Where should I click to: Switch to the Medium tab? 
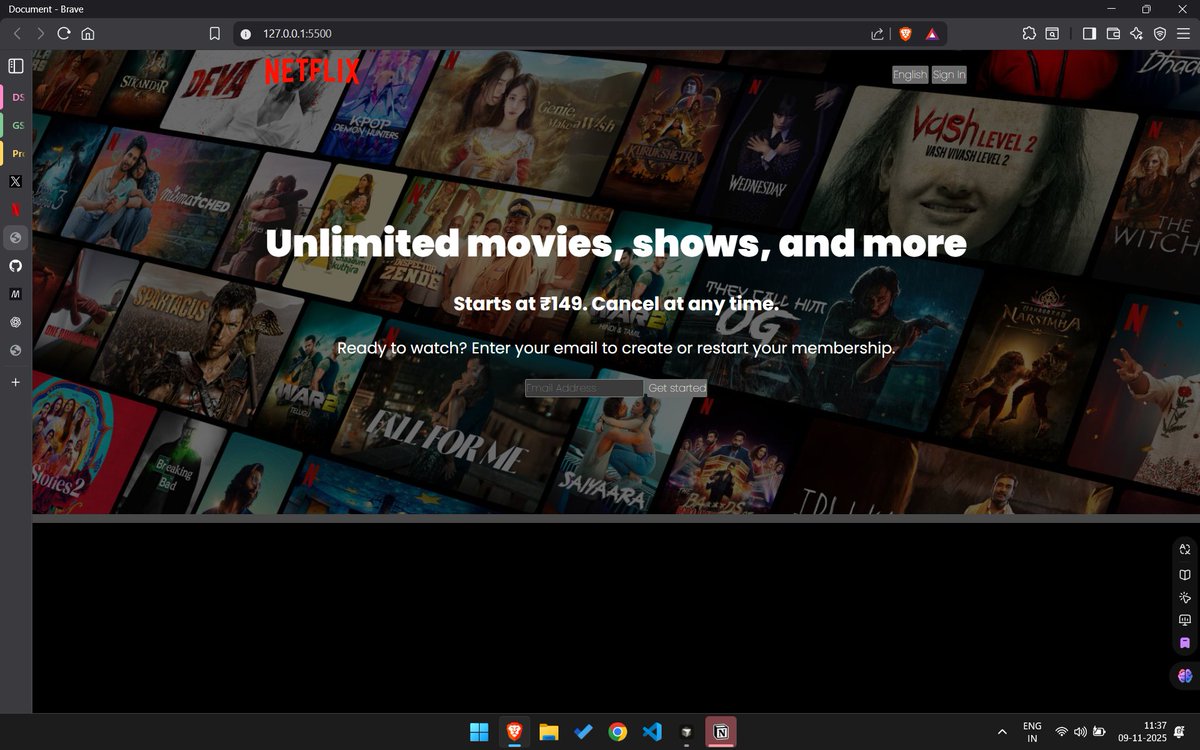pyautogui.click(x=15, y=294)
